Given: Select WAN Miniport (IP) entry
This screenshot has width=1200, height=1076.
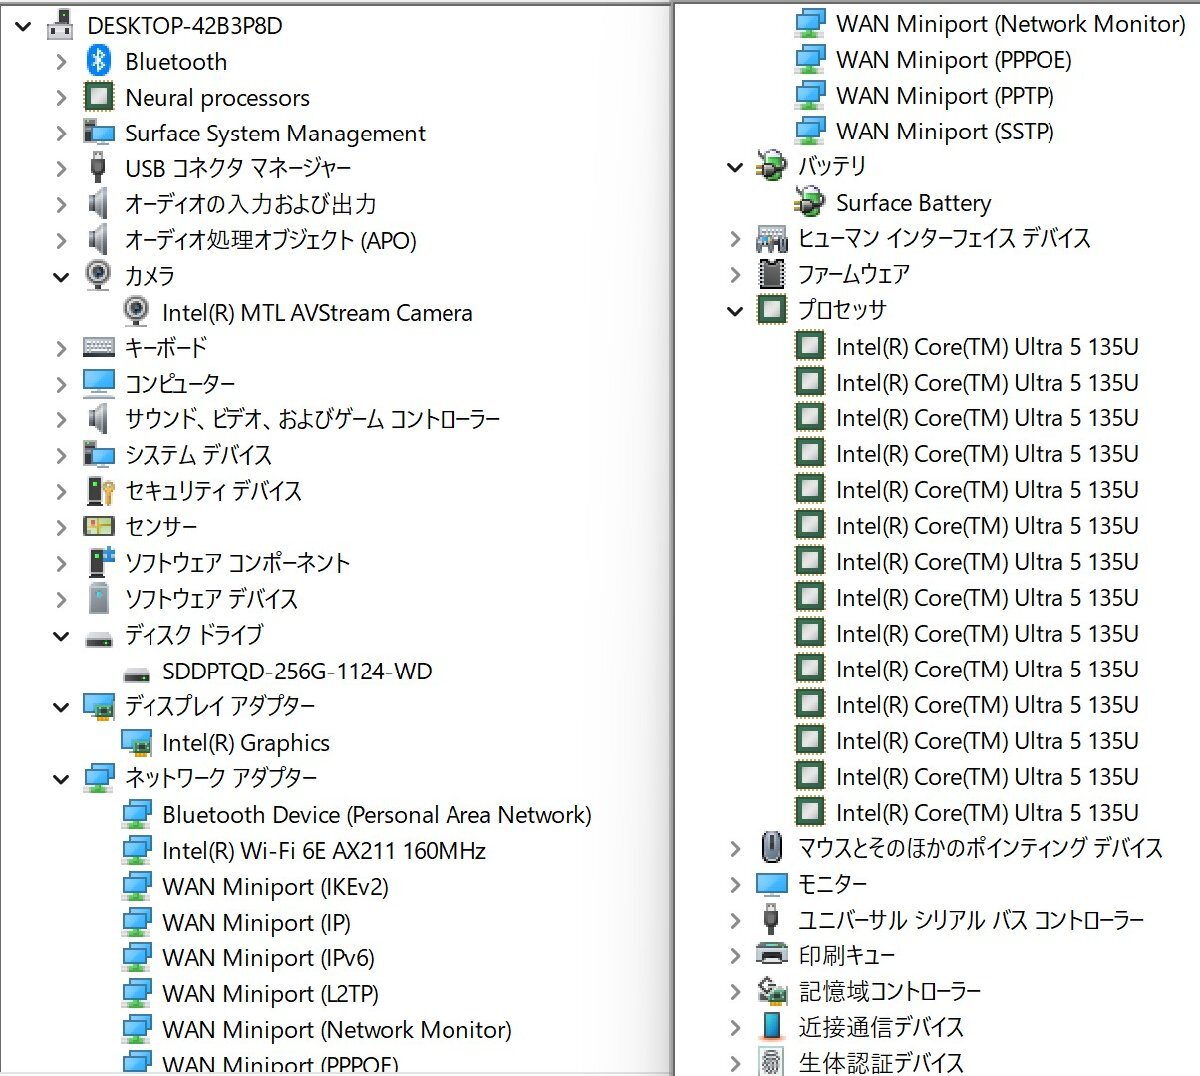Looking at the screenshot, I should 256,923.
